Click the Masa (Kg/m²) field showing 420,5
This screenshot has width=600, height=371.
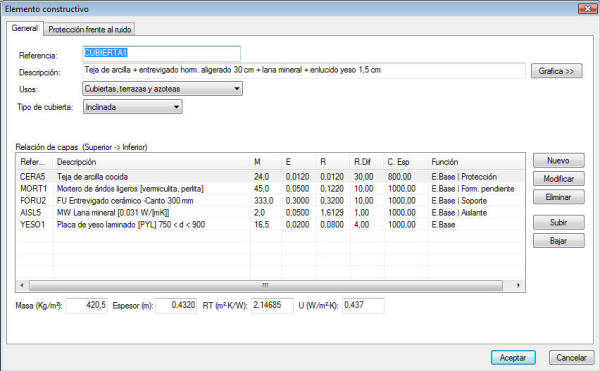point(86,305)
